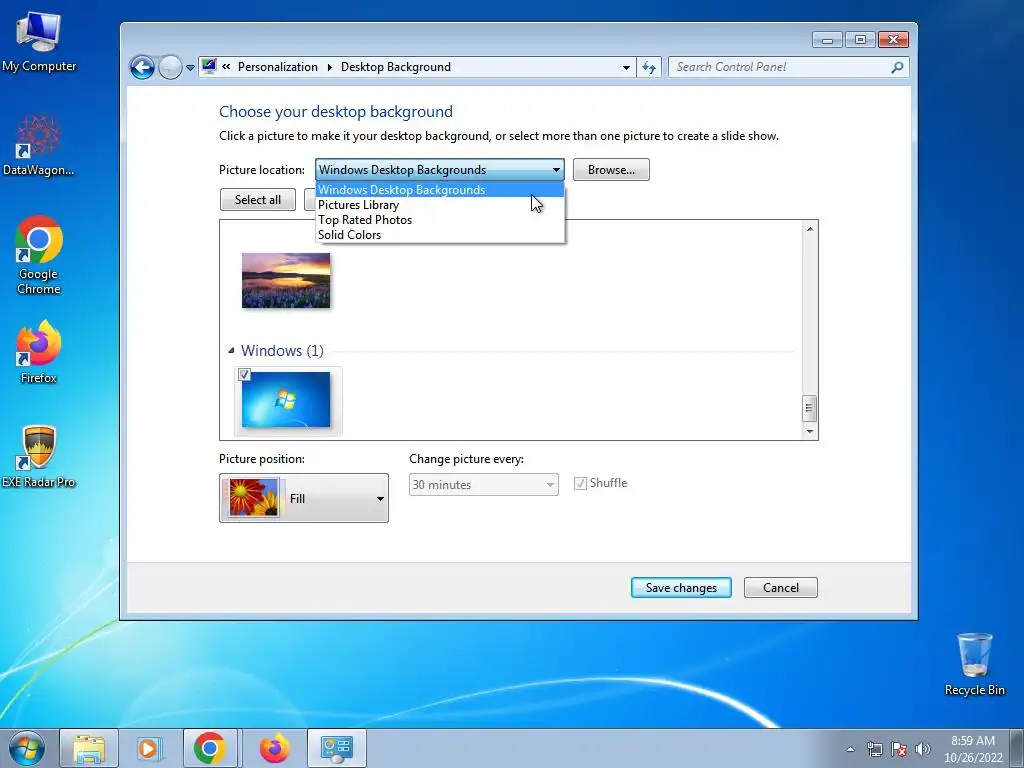Select Windows Desktop Backgrounds option
Viewport: 1024px width, 768px height.
[440, 190]
